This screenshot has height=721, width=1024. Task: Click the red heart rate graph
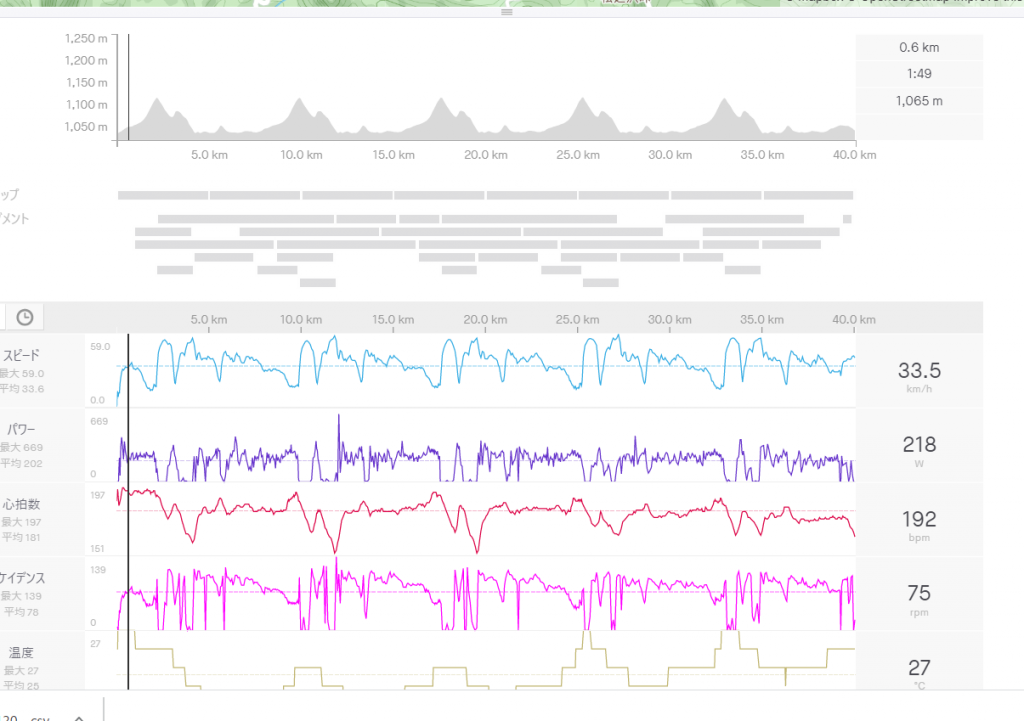(x=486, y=519)
